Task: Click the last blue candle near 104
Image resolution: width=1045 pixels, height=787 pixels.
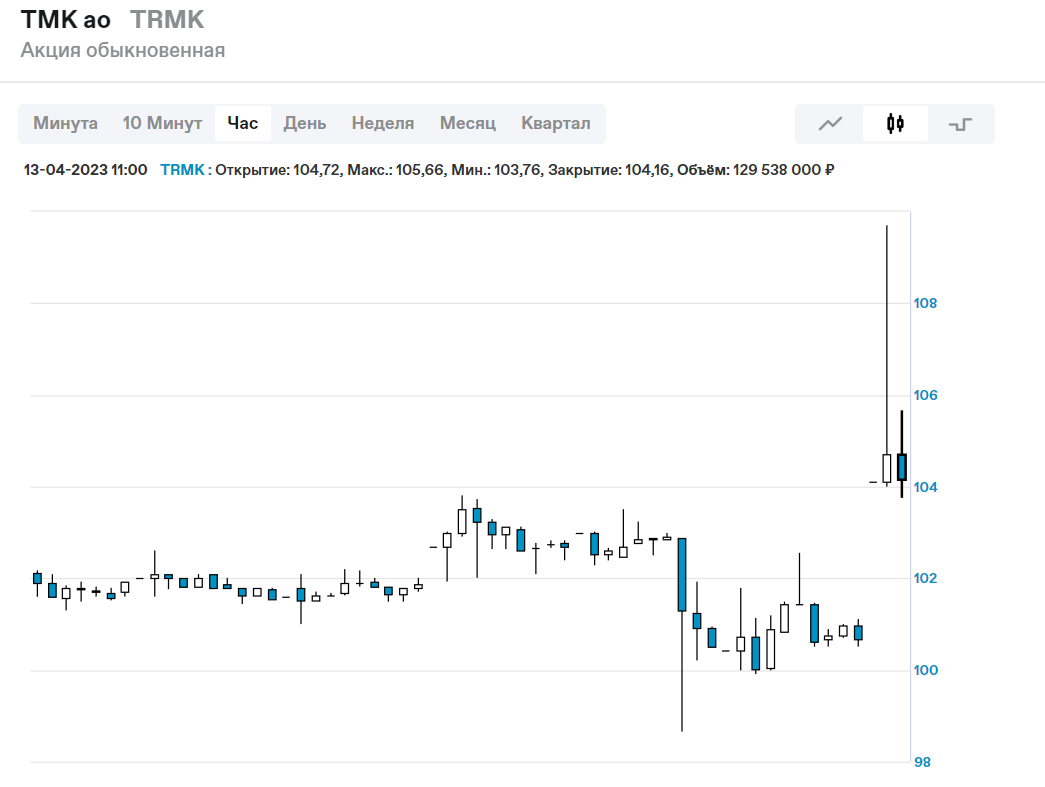Action: (902, 467)
